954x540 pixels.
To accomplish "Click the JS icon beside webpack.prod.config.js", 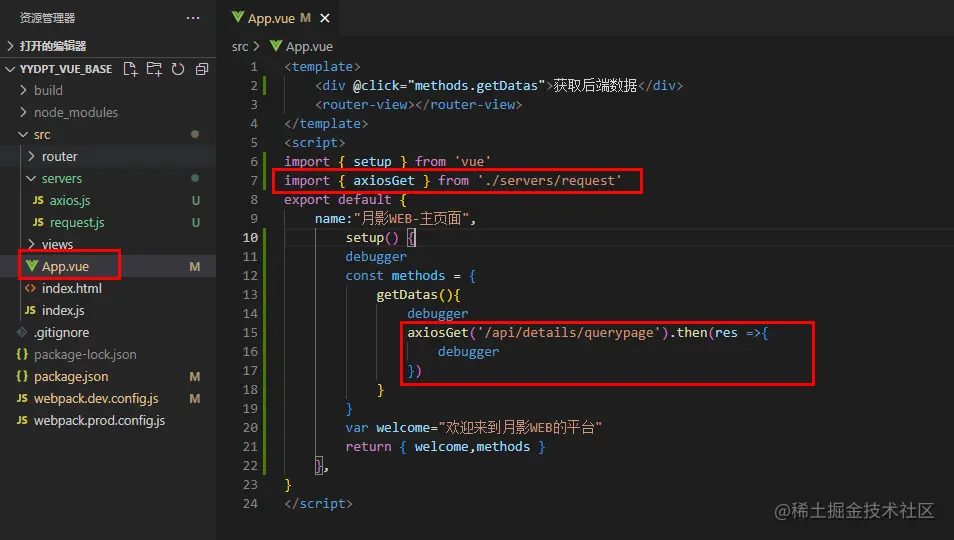I will (23, 420).
